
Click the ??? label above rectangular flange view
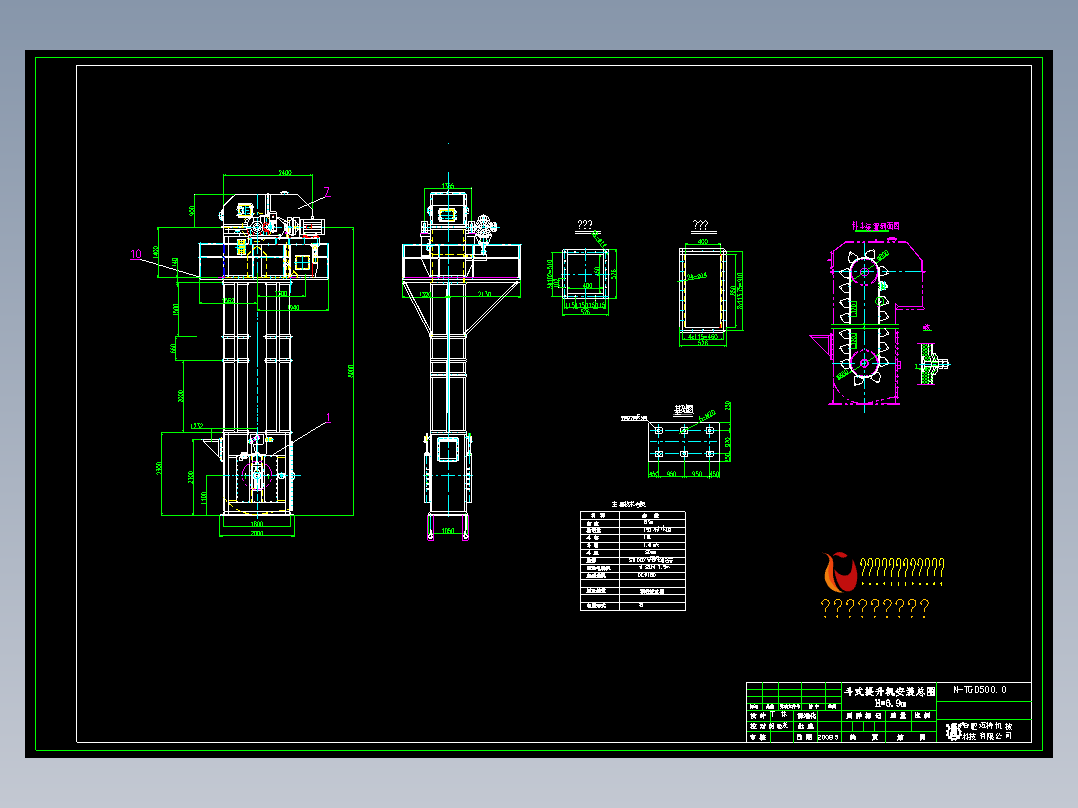click(700, 225)
